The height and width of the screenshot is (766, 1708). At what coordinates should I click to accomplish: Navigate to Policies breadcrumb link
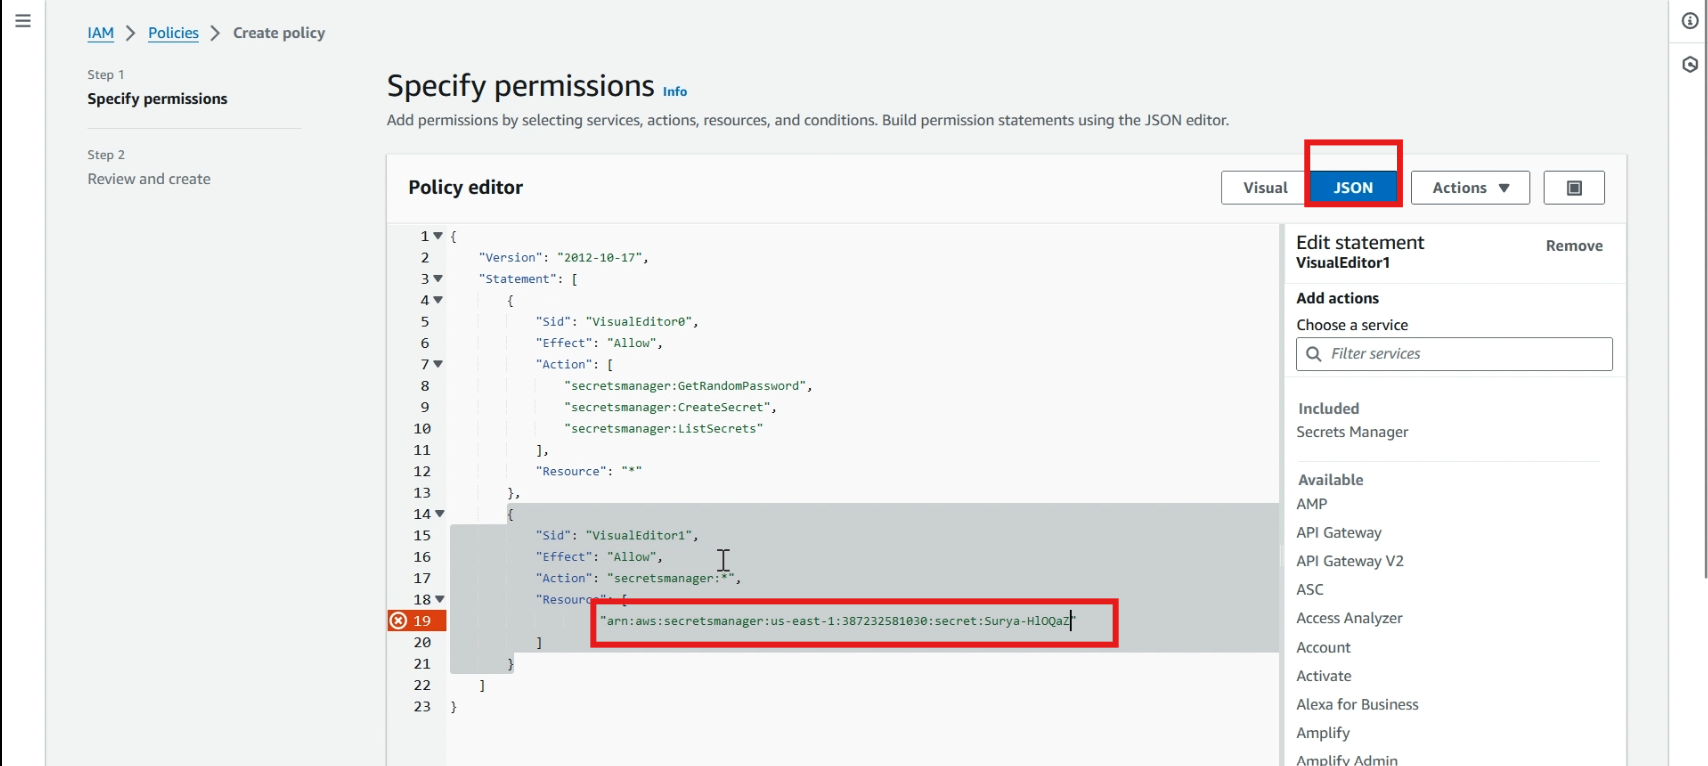tap(173, 33)
